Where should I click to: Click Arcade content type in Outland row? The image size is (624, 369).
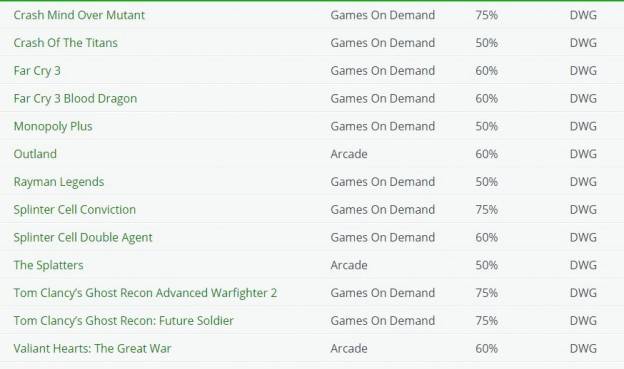[x=349, y=154]
